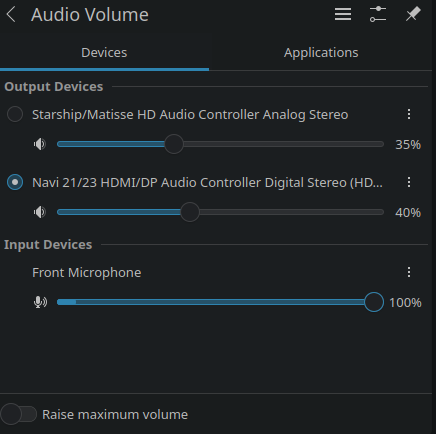The height and width of the screenshot is (434, 436).
Task: Click the Starship/Matisse device name label
Action: coord(190,115)
